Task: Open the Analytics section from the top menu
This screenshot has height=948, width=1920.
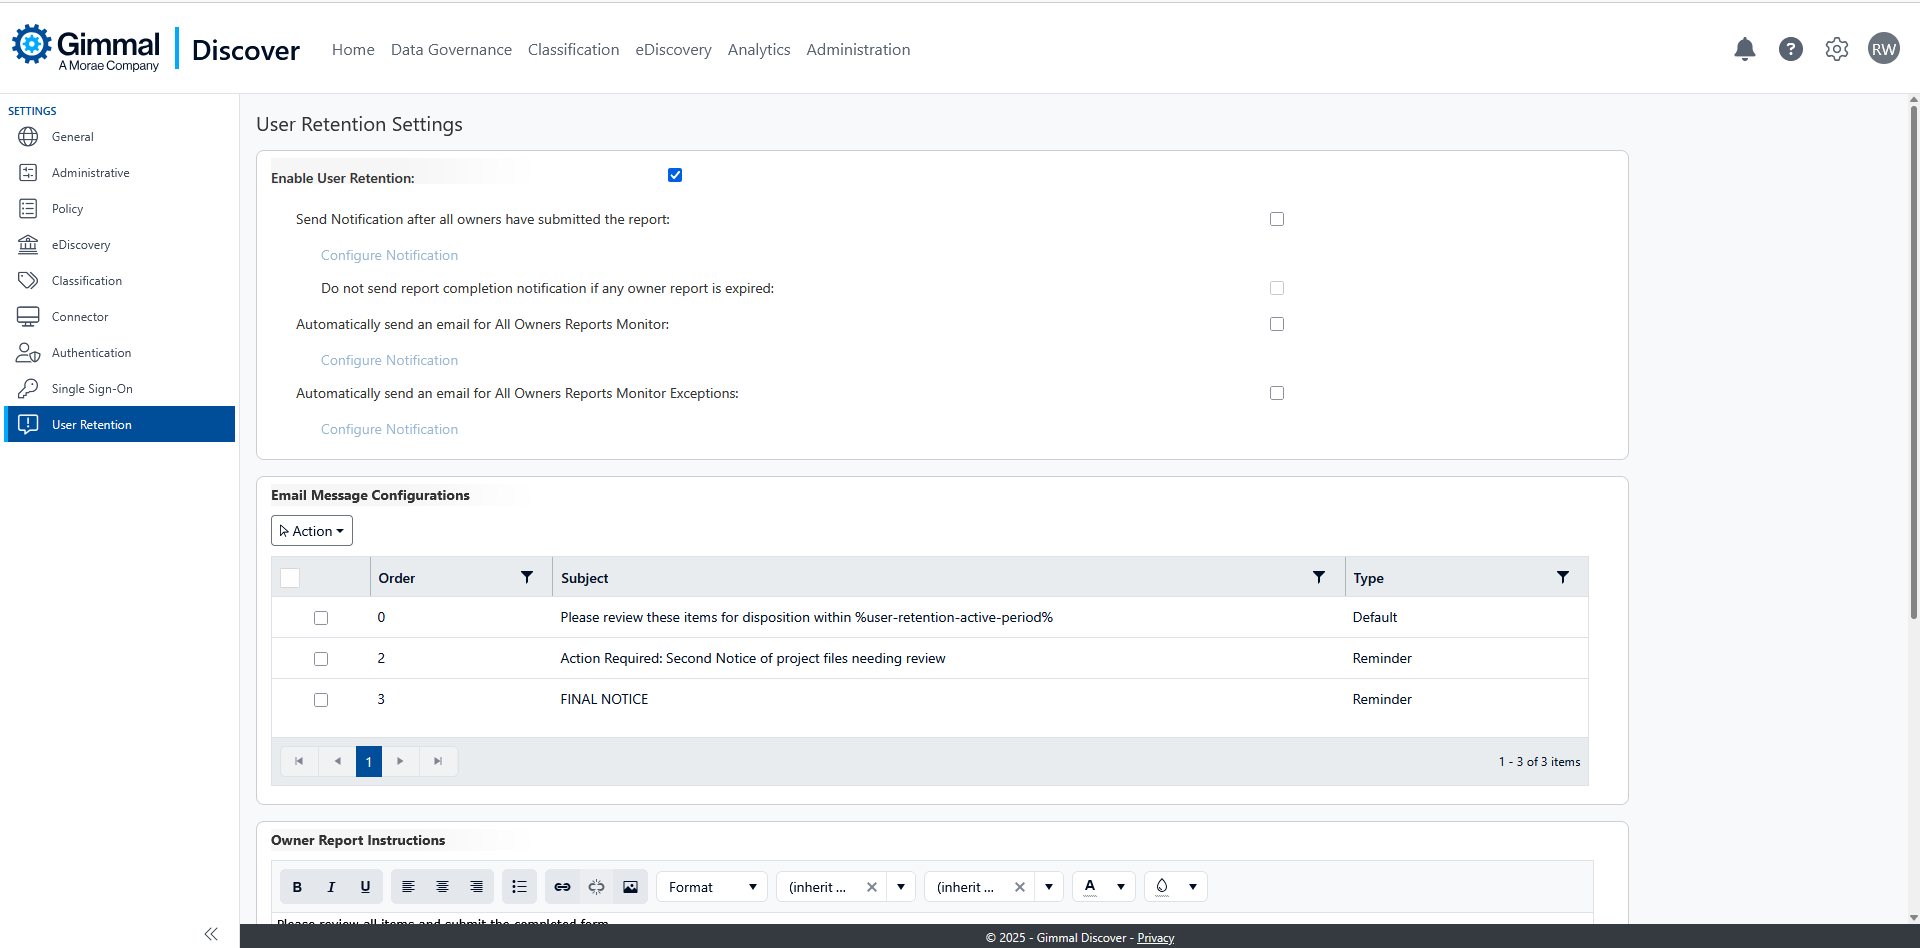Action: (758, 49)
